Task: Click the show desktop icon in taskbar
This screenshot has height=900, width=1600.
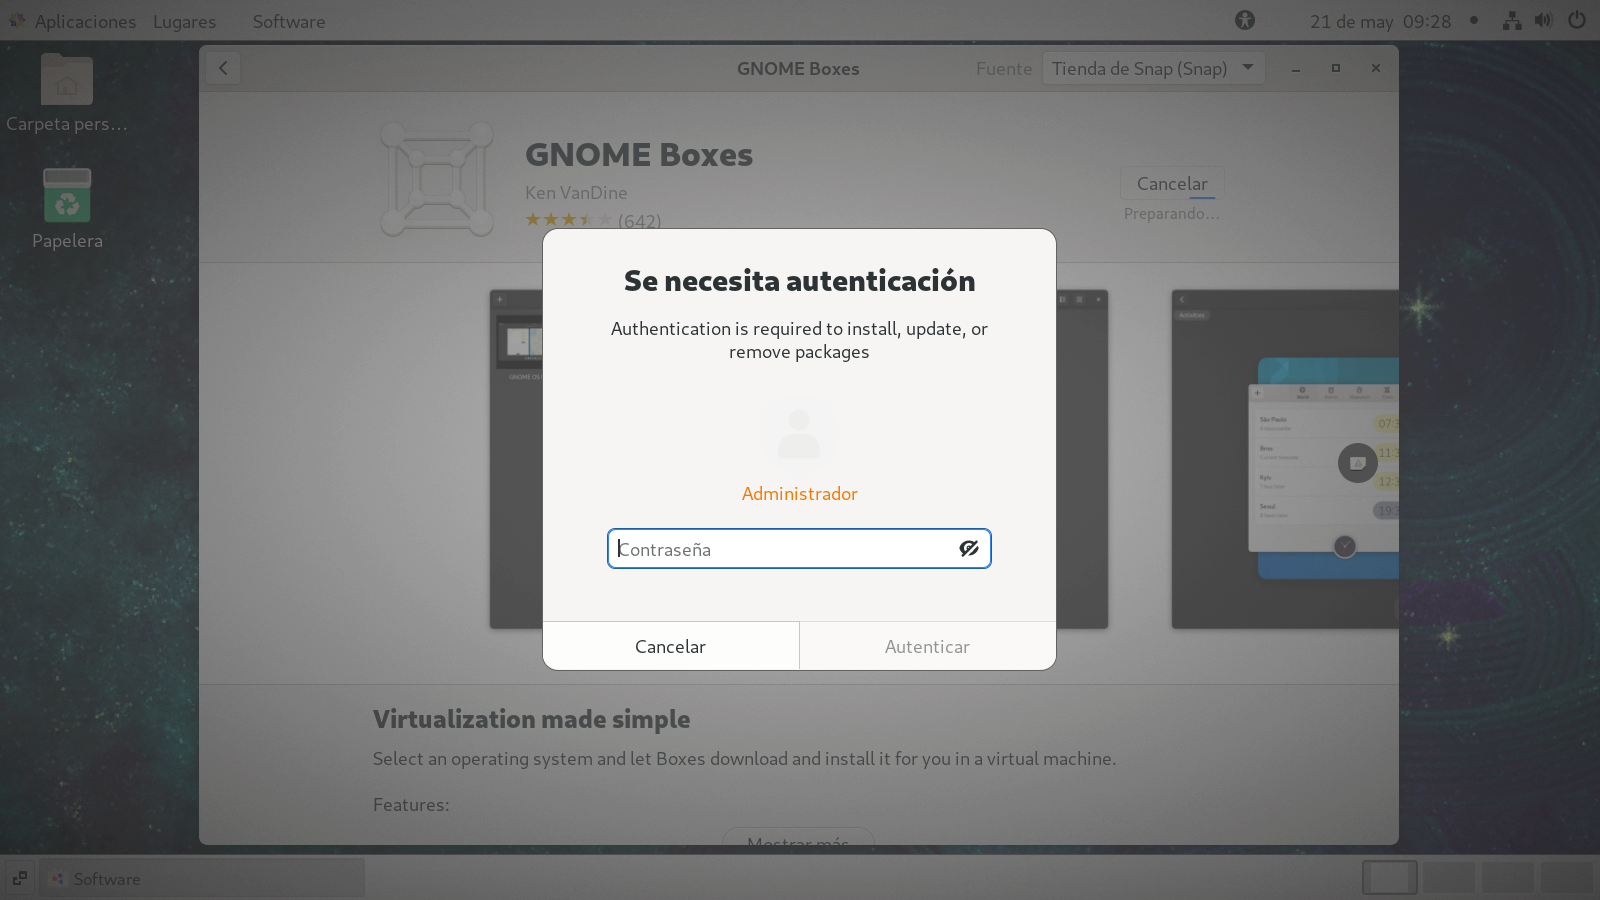Action: (x=20, y=878)
